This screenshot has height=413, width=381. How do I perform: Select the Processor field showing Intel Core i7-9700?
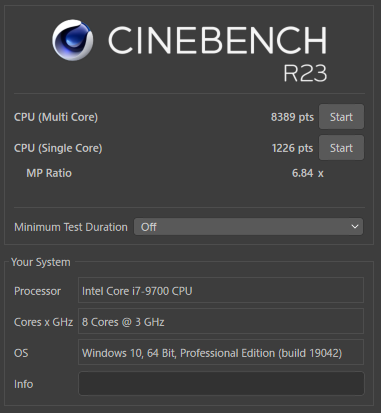click(x=221, y=290)
